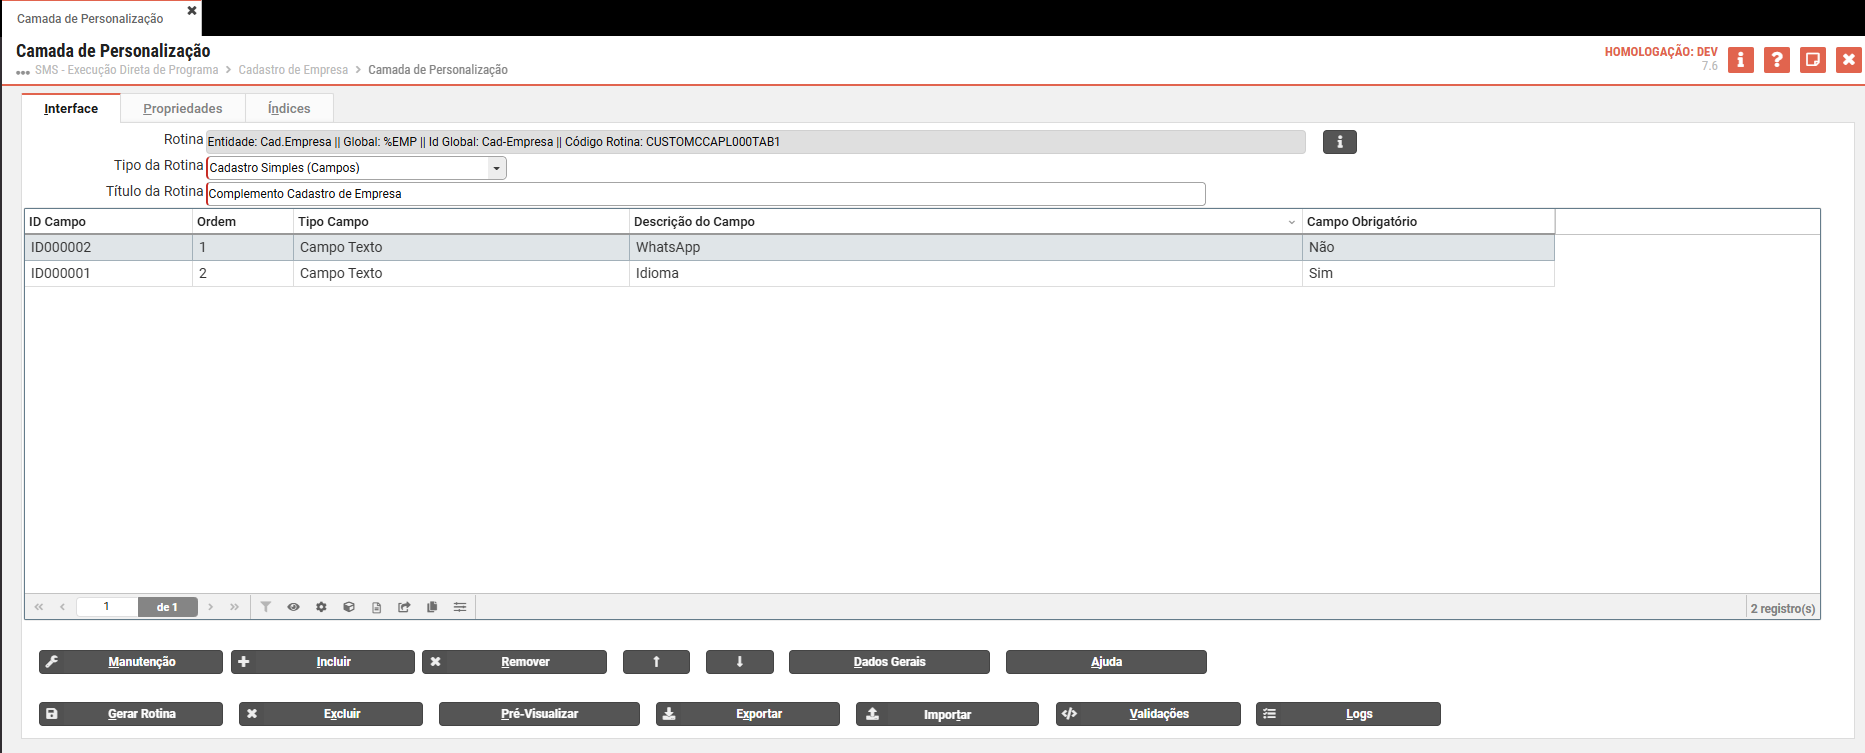Move selected field up with arrow button

point(656,662)
